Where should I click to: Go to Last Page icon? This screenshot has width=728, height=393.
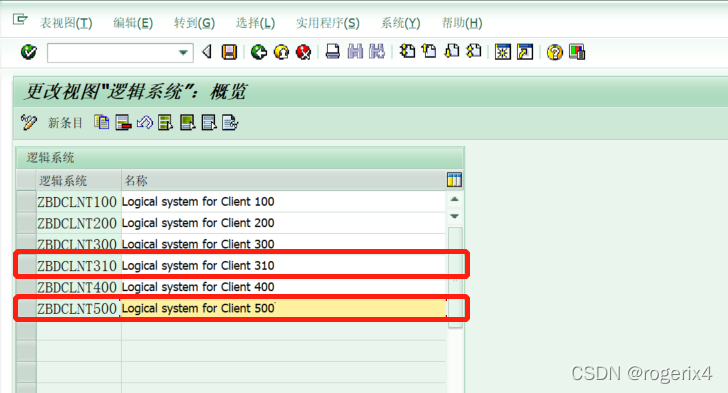[474, 52]
